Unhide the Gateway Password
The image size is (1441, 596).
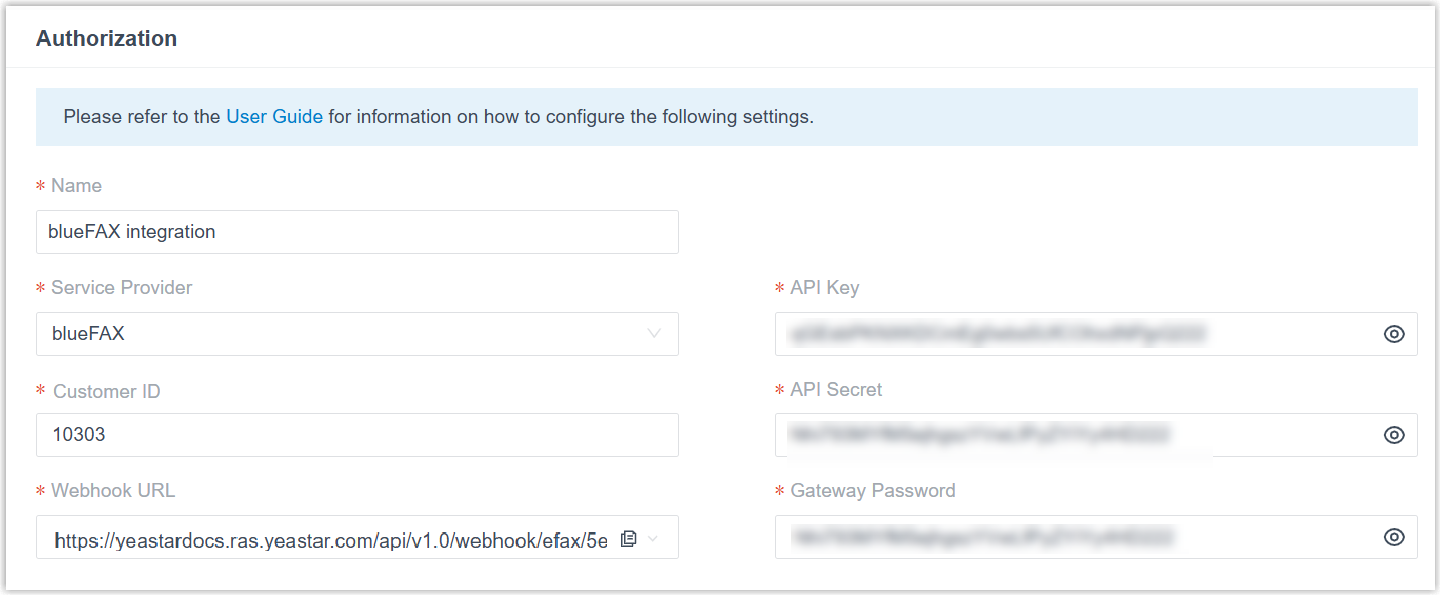click(x=1394, y=537)
